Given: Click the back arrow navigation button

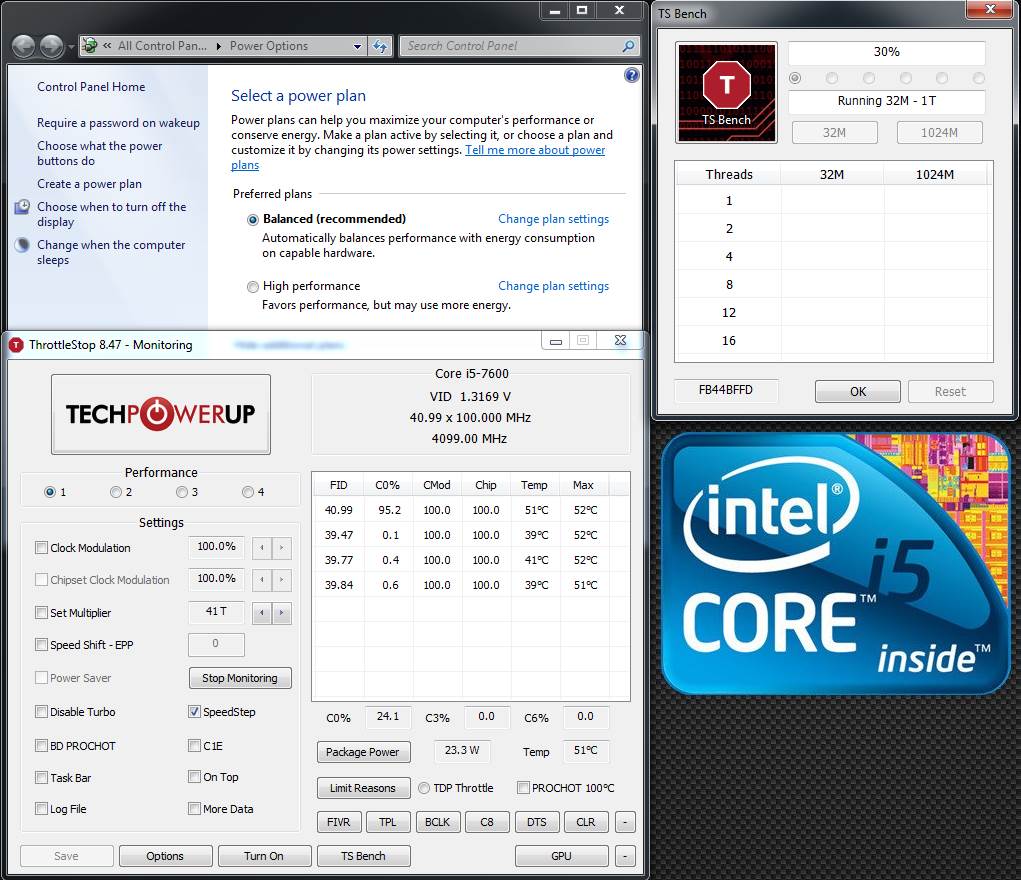Looking at the screenshot, I should [23, 46].
